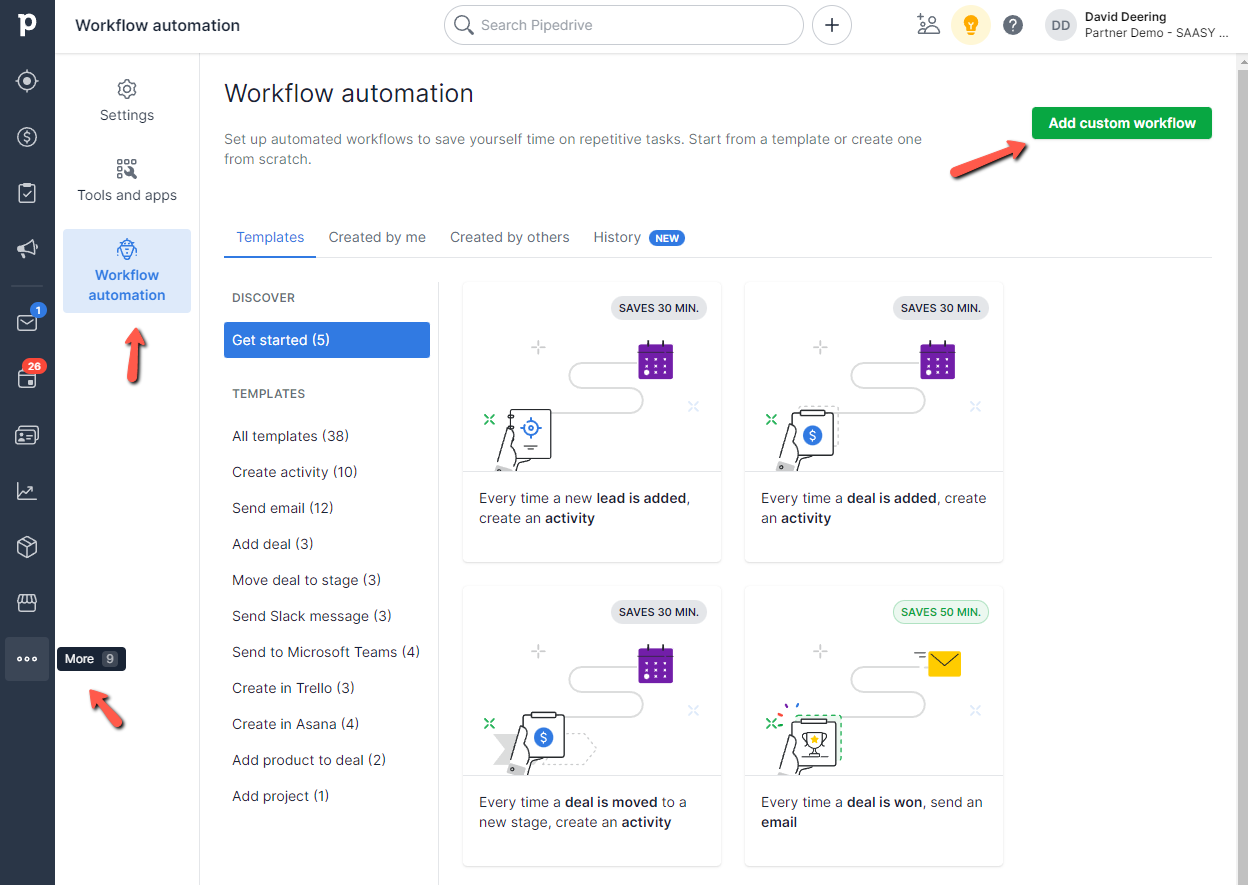Open Insights chart icon in sidebar
Screen dimensions: 1248x885
[27, 491]
